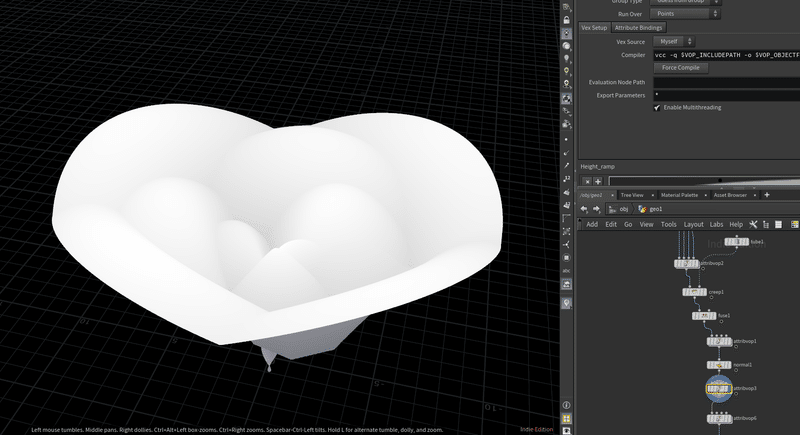The image size is (800, 435).
Task: Click the highlighted icon below the headlight icon
Action: 566,98
